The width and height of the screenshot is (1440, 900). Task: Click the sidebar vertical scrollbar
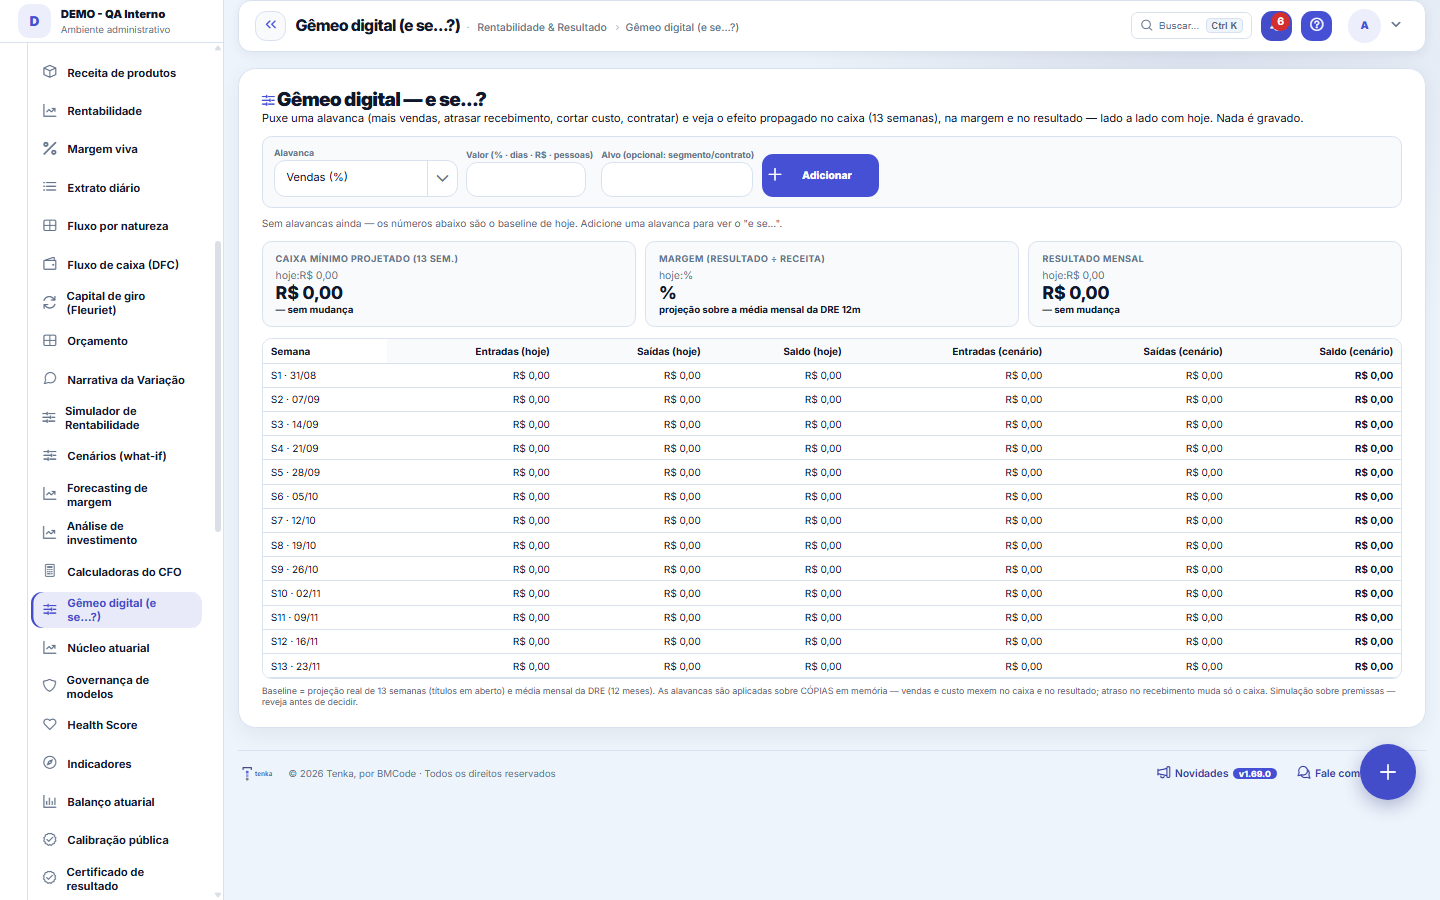218,386
